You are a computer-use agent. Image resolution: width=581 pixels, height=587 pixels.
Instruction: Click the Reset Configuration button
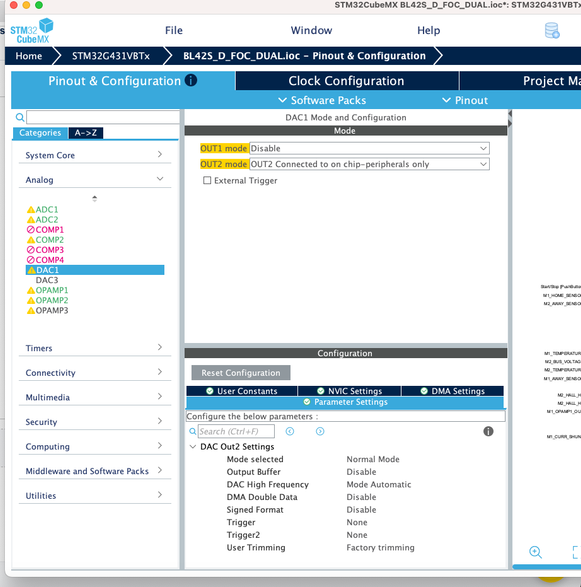(x=241, y=373)
